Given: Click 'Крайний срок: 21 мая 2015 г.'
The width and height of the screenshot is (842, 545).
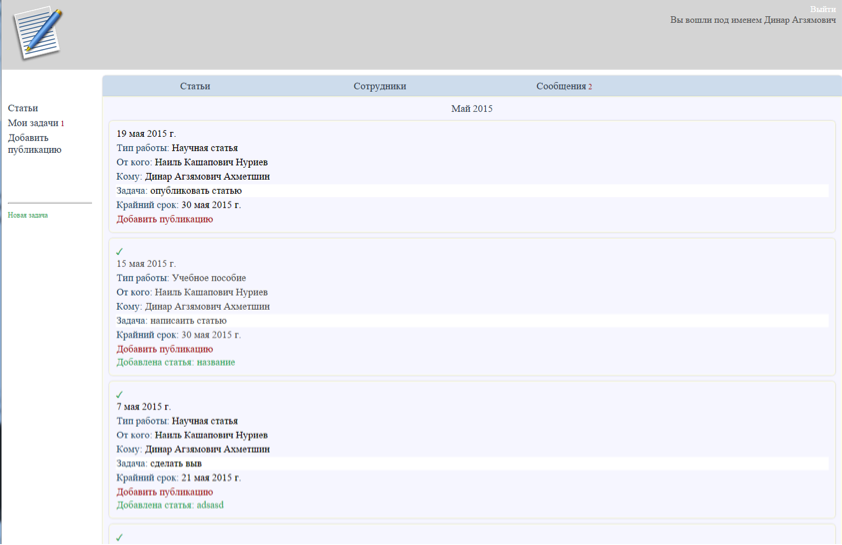Looking at the screenshot, I should (178, 478).
